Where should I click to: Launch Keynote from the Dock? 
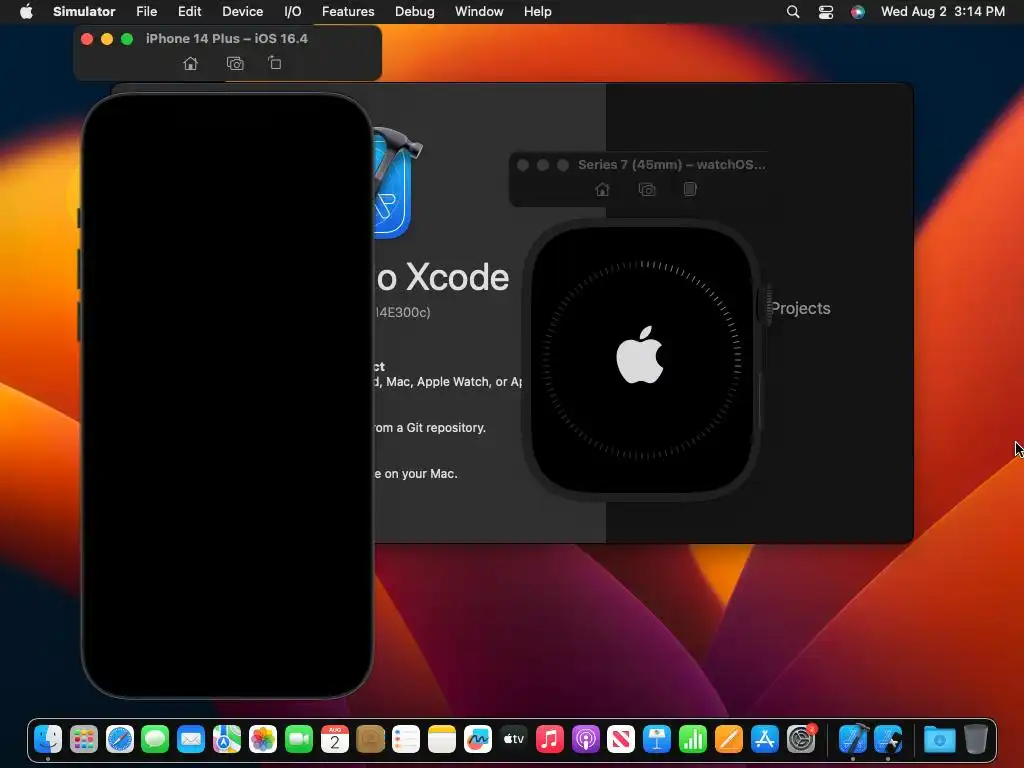(x=656, y=739)
